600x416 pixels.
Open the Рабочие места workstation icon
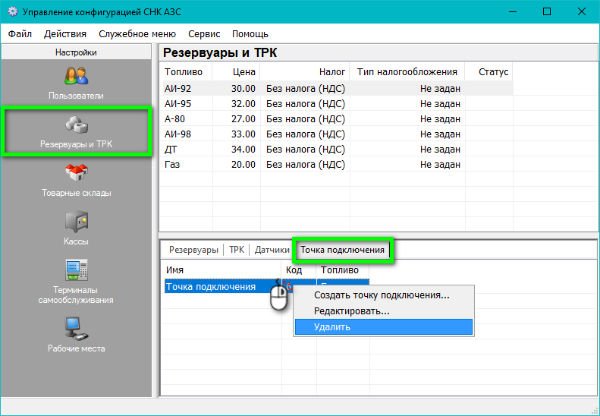(78, 328)
